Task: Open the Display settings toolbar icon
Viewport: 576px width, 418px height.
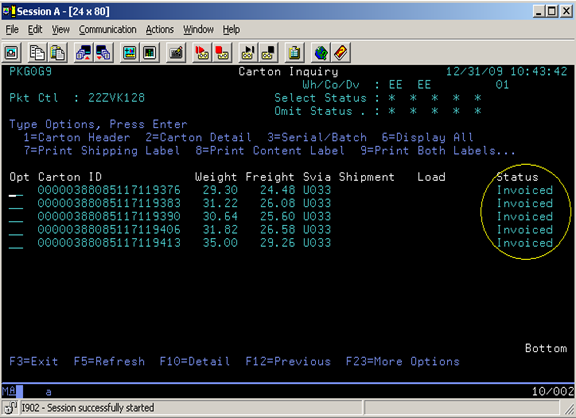Action: point(129,53)
